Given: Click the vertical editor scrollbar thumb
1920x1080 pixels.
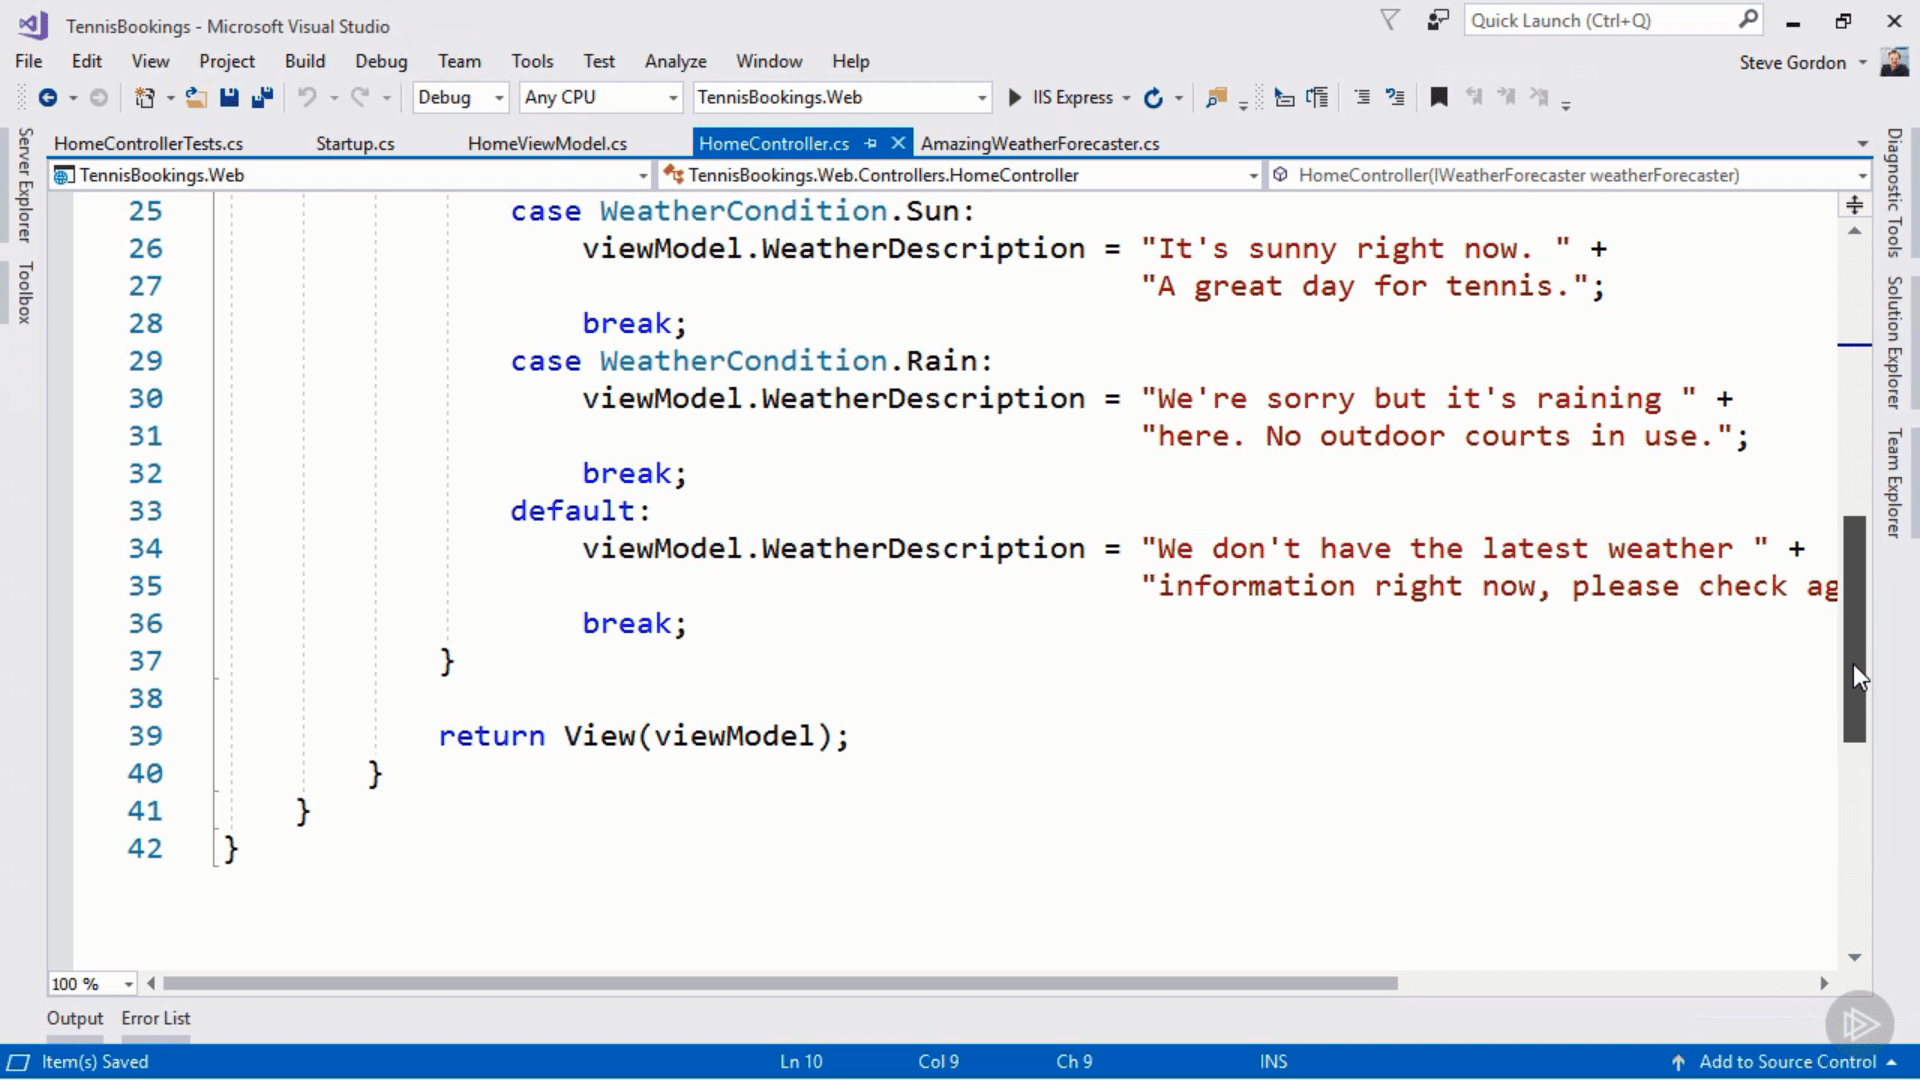Looking at the screenshot, I should [x=1855, y=630].
